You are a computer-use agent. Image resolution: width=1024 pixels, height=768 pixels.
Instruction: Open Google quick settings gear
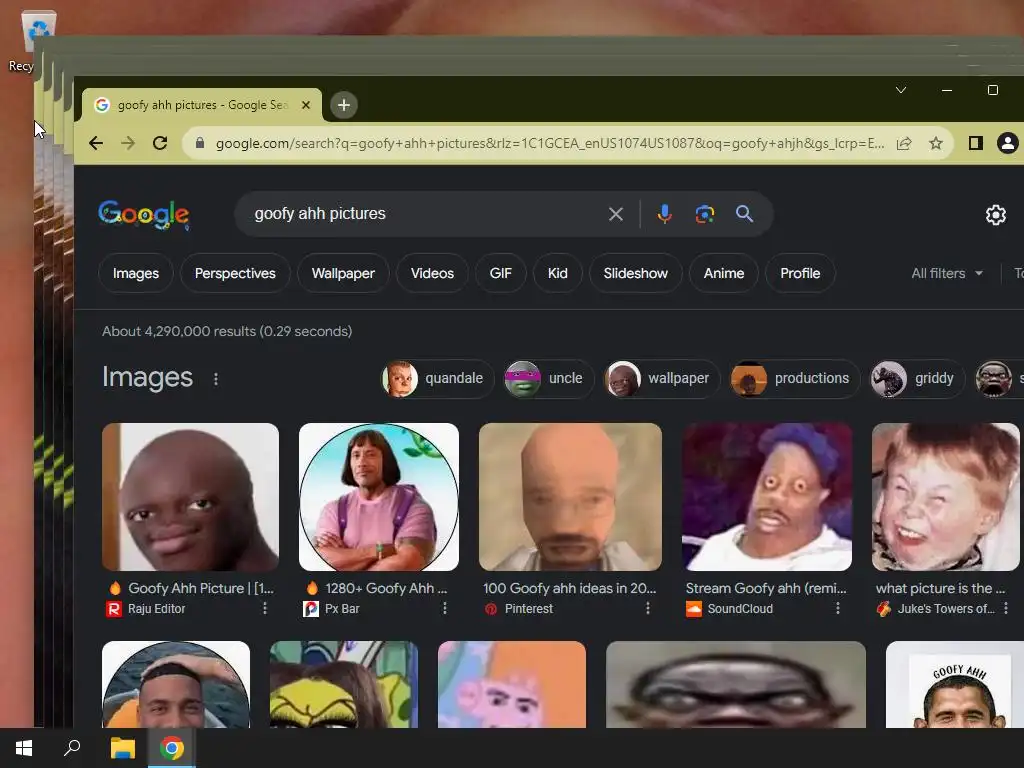995,215
